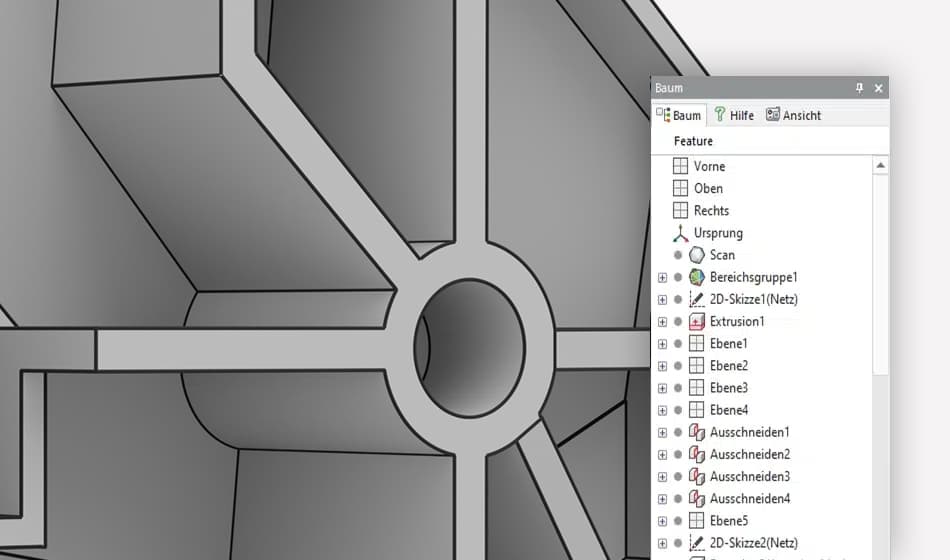Click the Ebene4 plane icon

[x=697, y=410]
